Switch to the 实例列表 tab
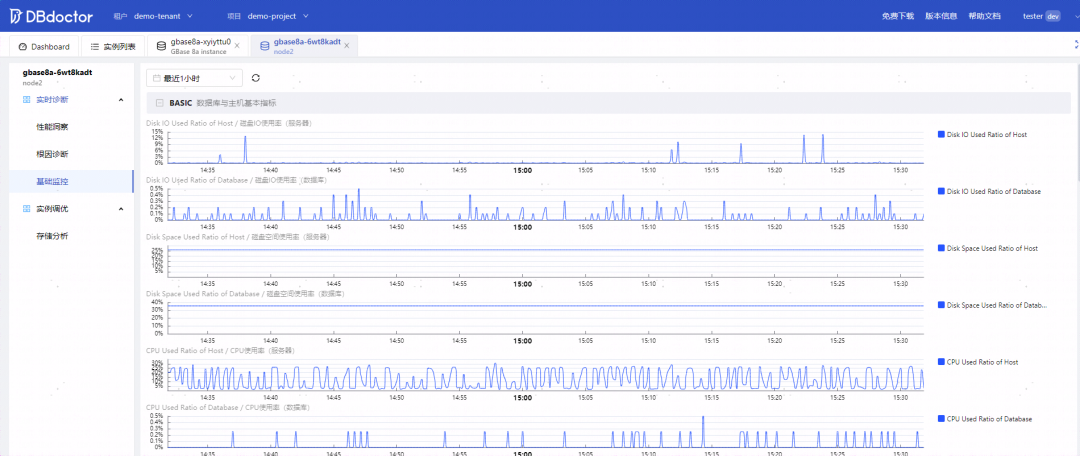Screen dimensions: 1080x456 (113, 46)
